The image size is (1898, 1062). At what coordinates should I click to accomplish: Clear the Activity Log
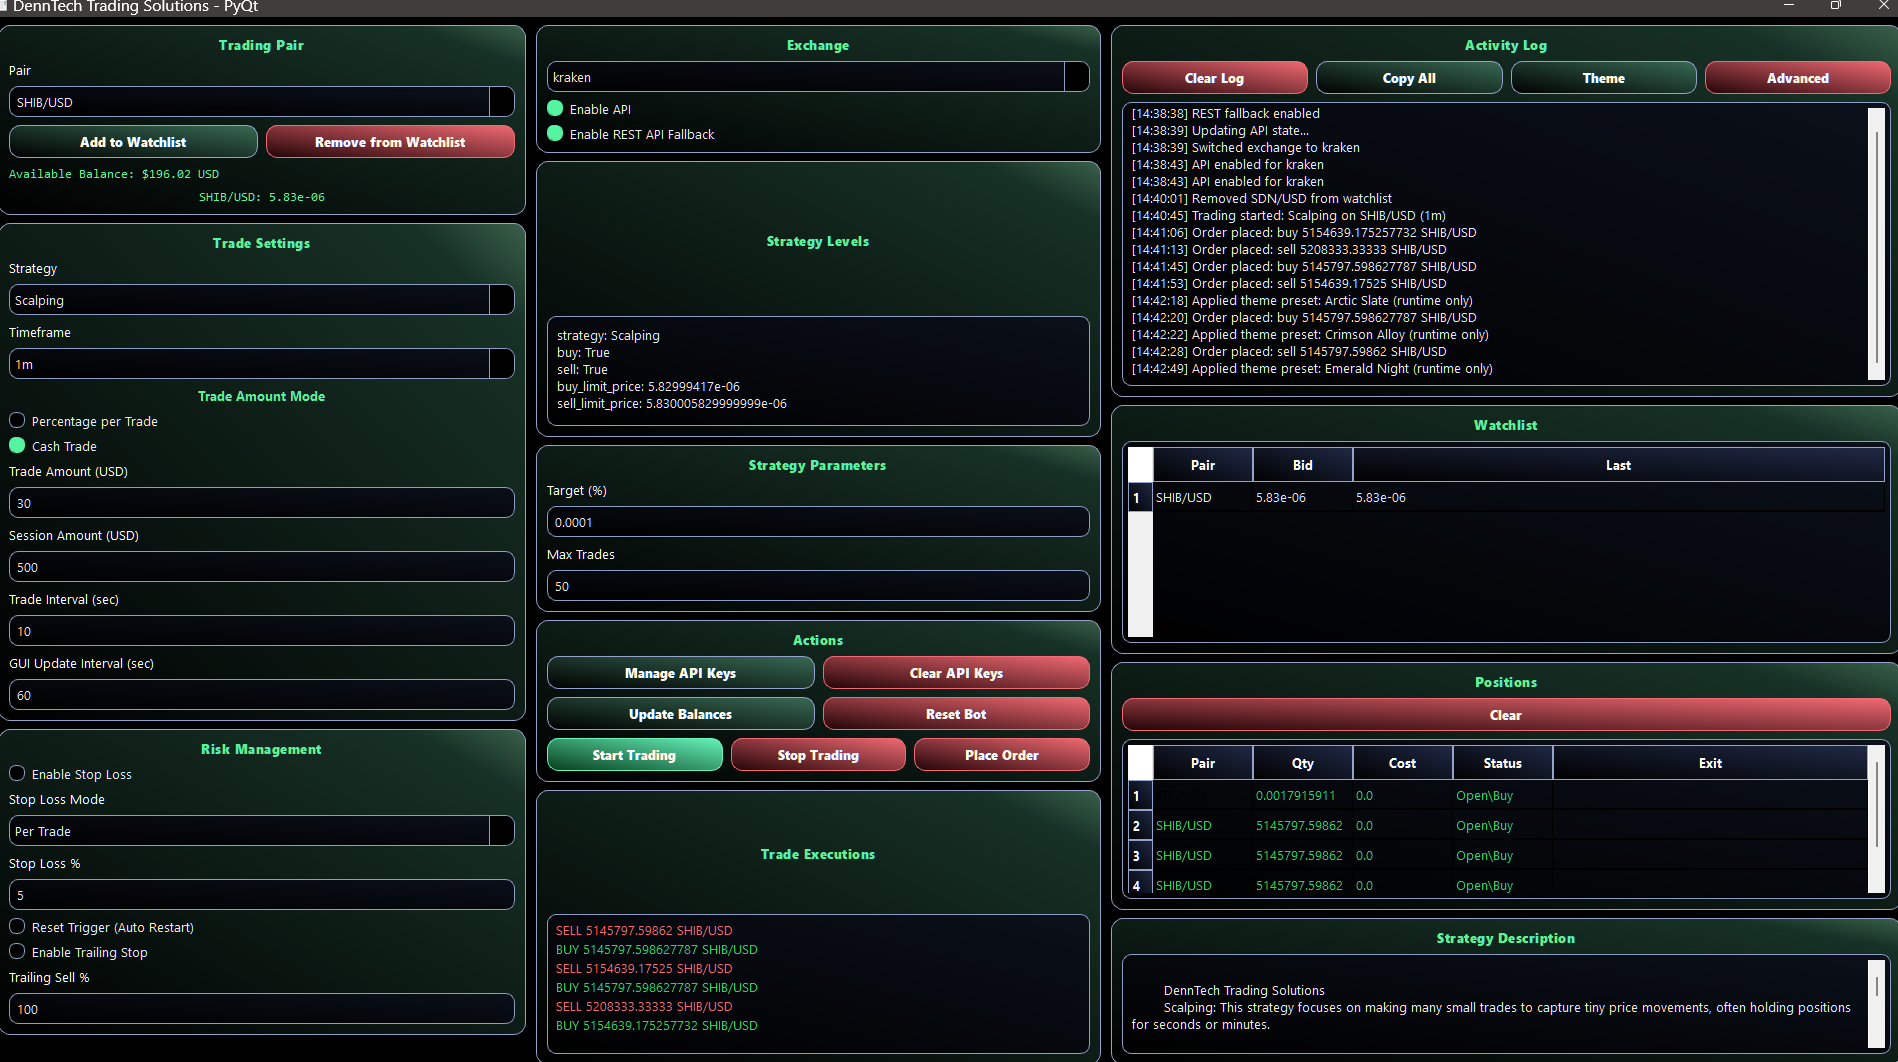tap(1213, 77)
